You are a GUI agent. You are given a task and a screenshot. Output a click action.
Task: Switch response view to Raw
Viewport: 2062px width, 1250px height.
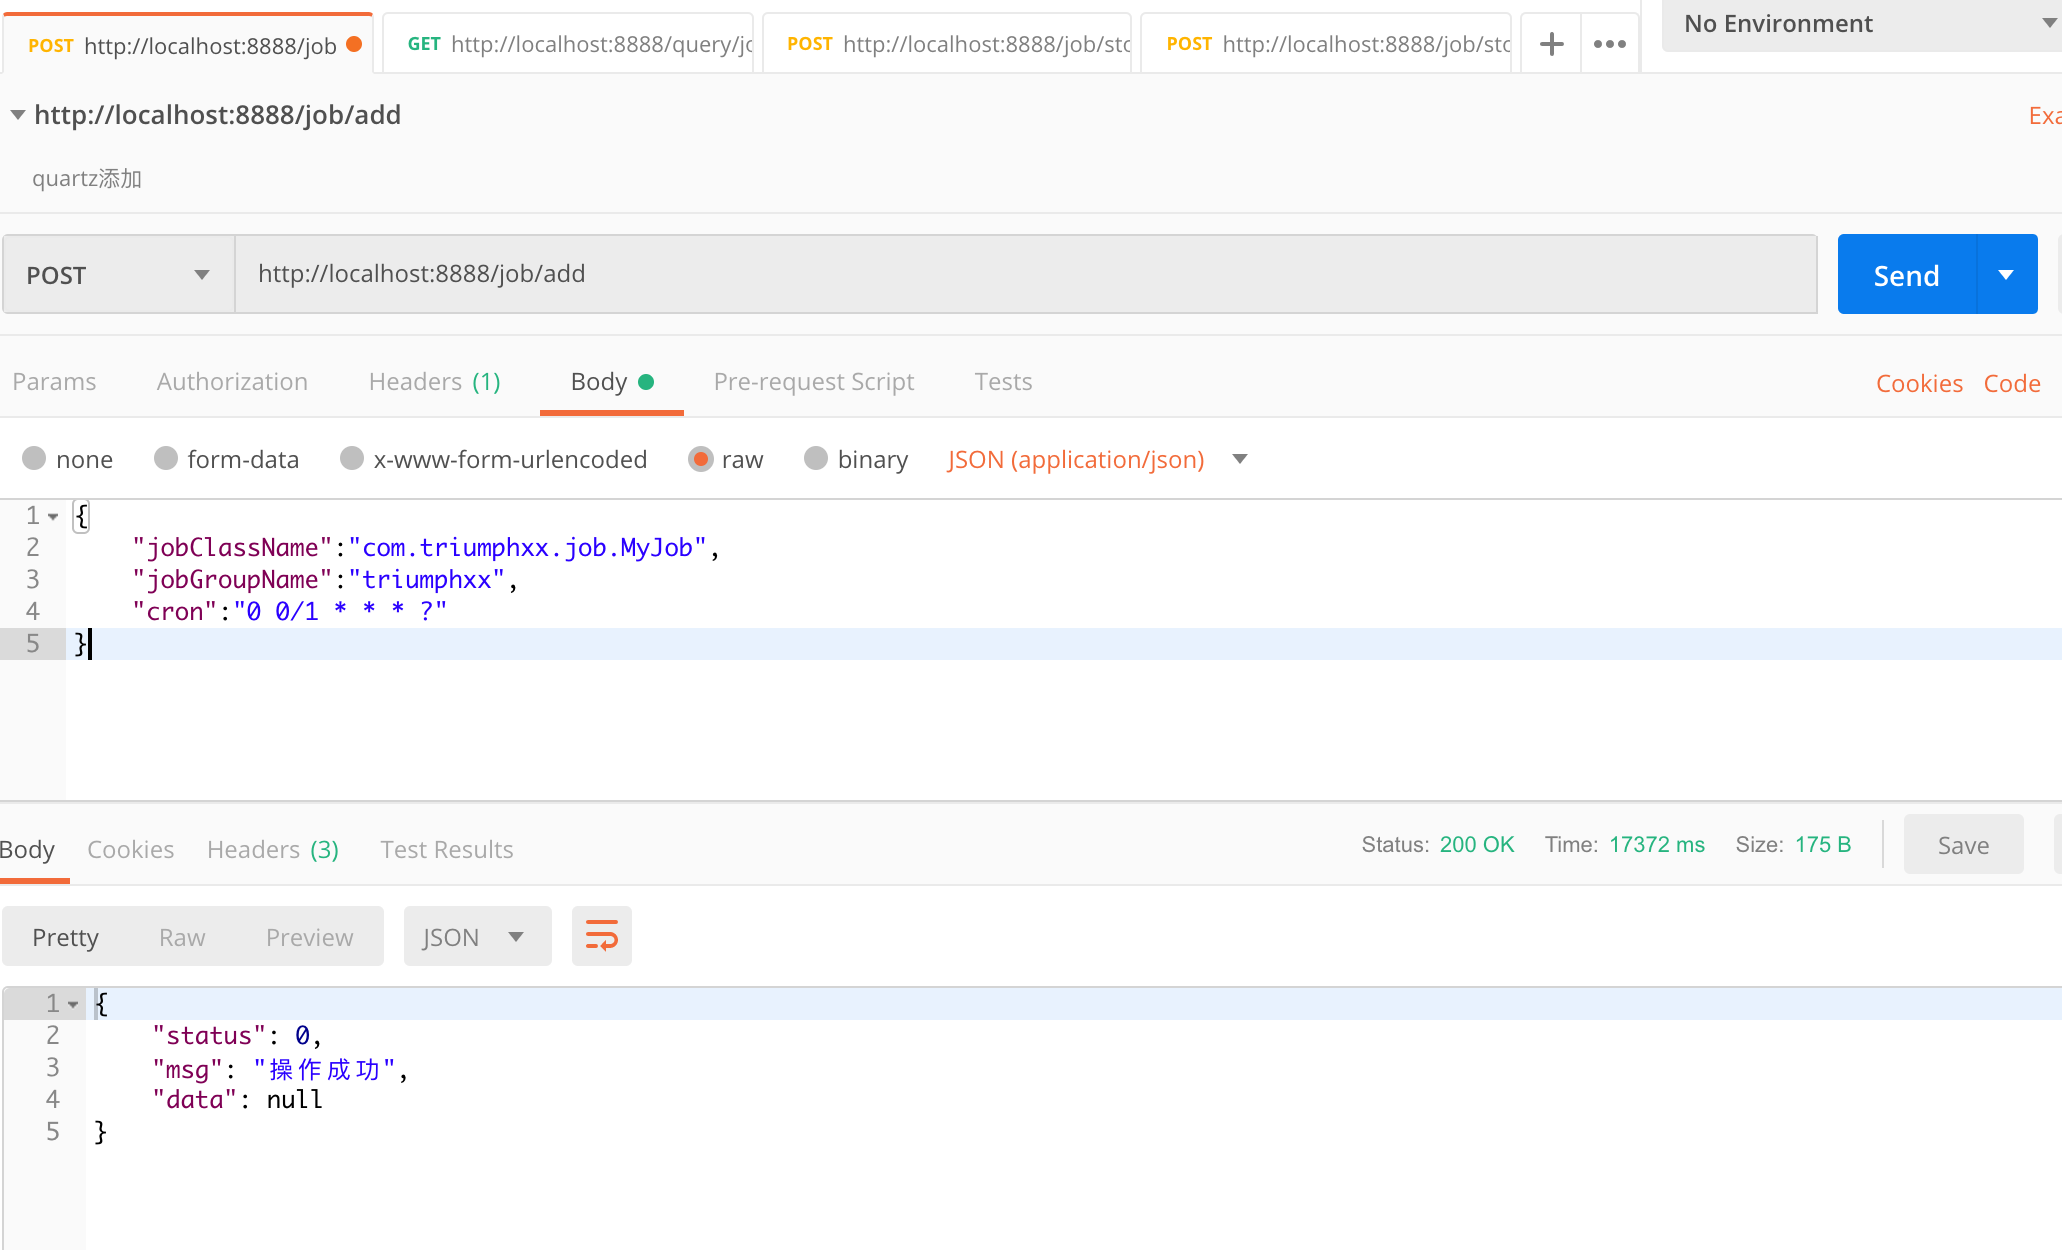click(x=182, y=937)
